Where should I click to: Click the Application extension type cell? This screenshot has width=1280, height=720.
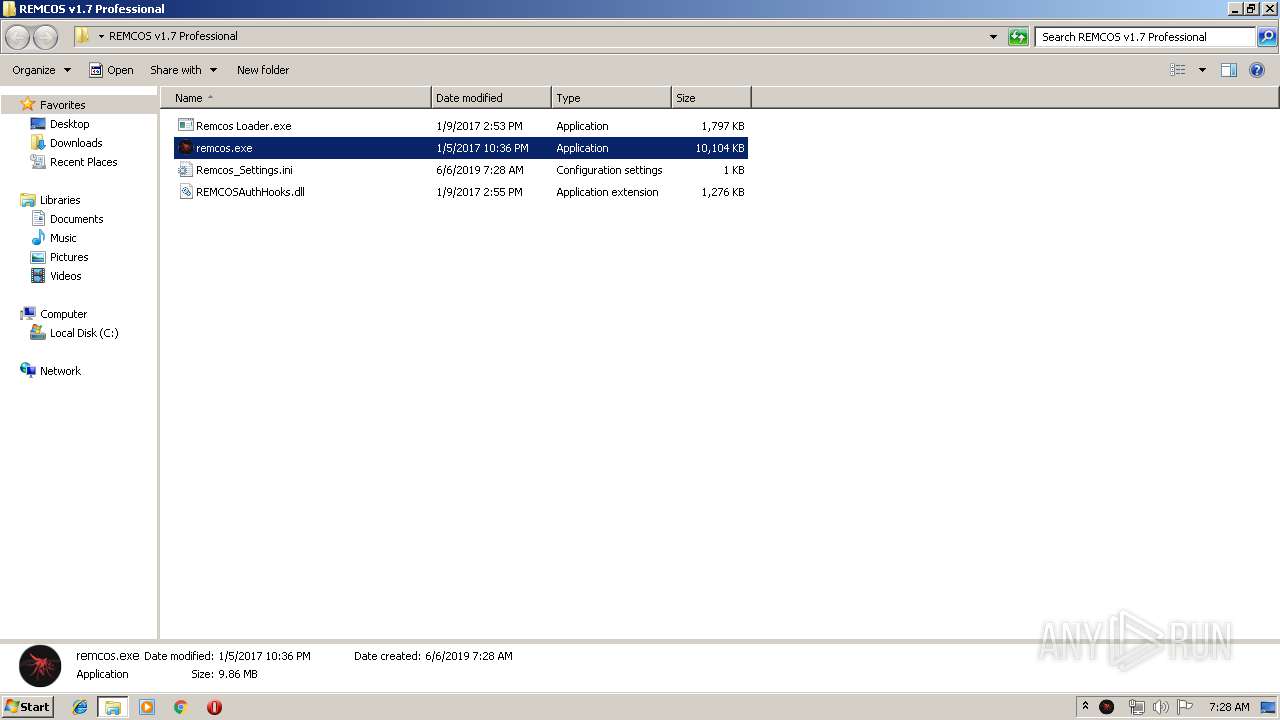pyautogui.click(x=607, y=192)
